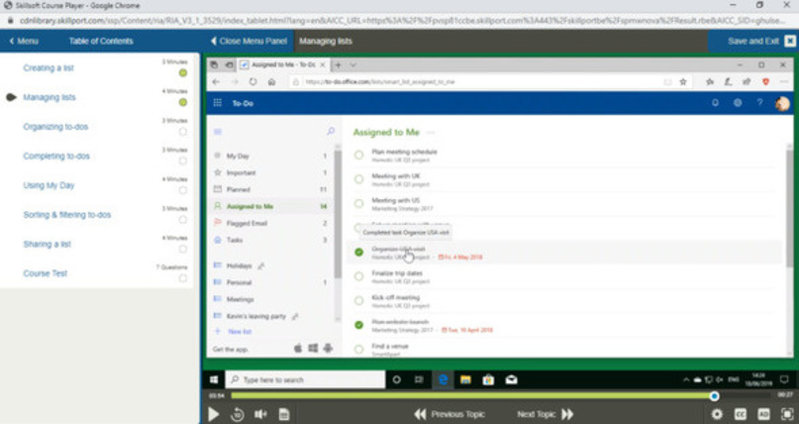Open To-Do settings gear

(737, 103)
